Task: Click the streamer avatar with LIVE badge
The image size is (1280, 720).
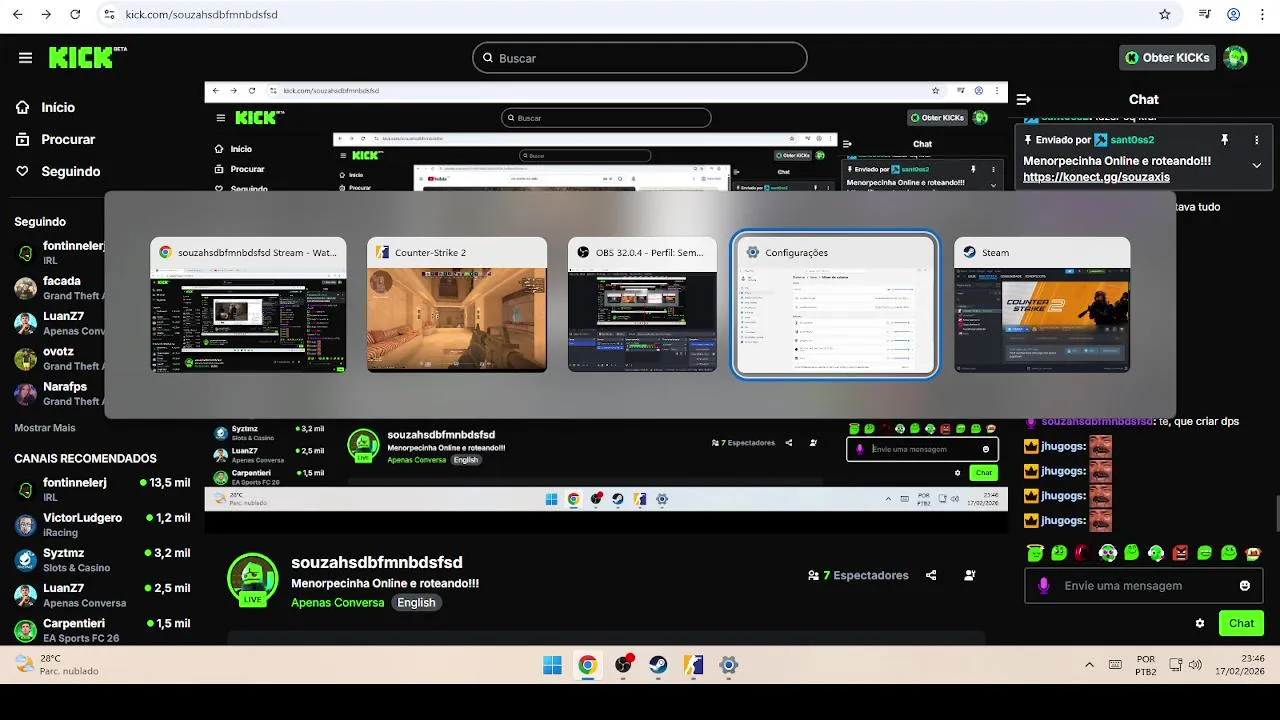Action: pyautogui.click(x=252, y=580)
